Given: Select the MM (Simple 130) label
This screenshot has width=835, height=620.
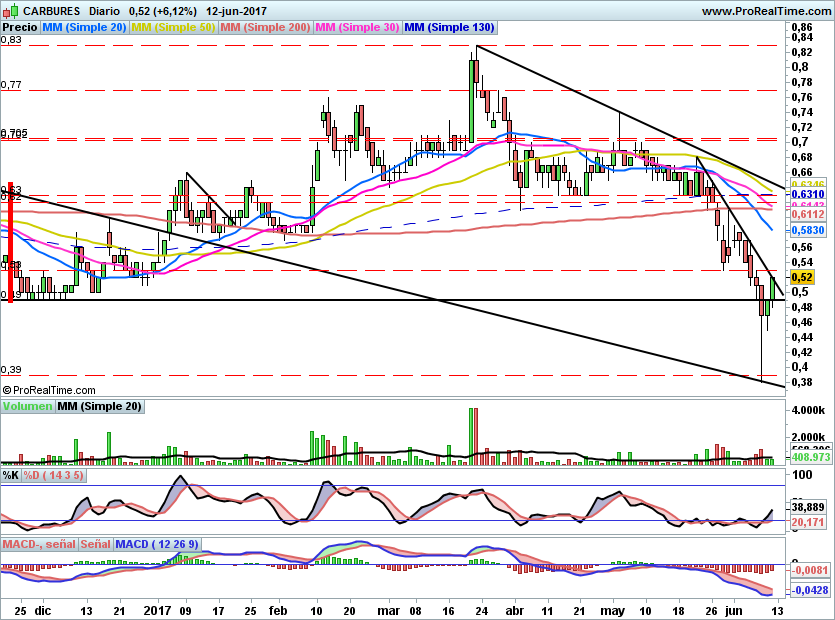Looking at the screenshot, I should [x=449, y=27].
